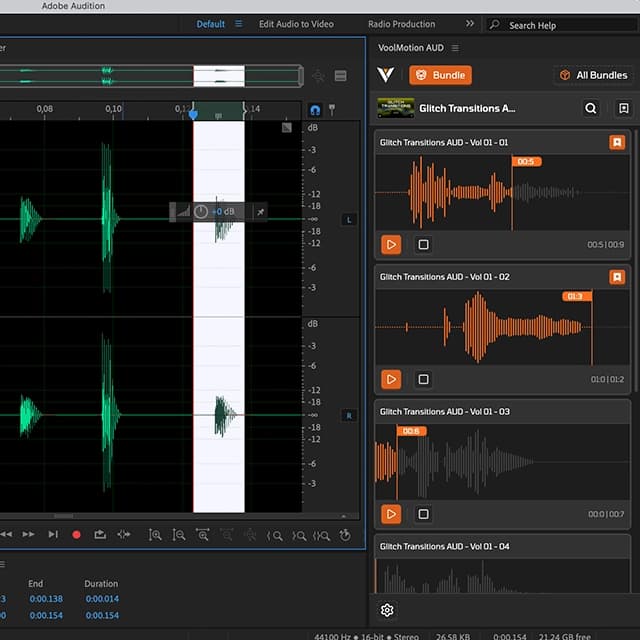Click the orange Bundle button
Viewport: 640px width, 640px height.
pos(440,75)
